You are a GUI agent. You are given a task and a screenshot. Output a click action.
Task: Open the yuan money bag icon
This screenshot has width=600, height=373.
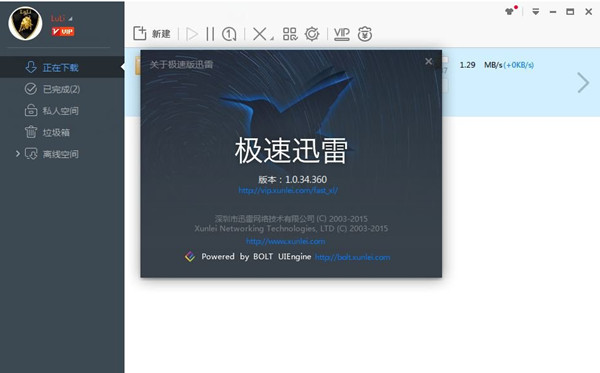click(x=365, y=34)
